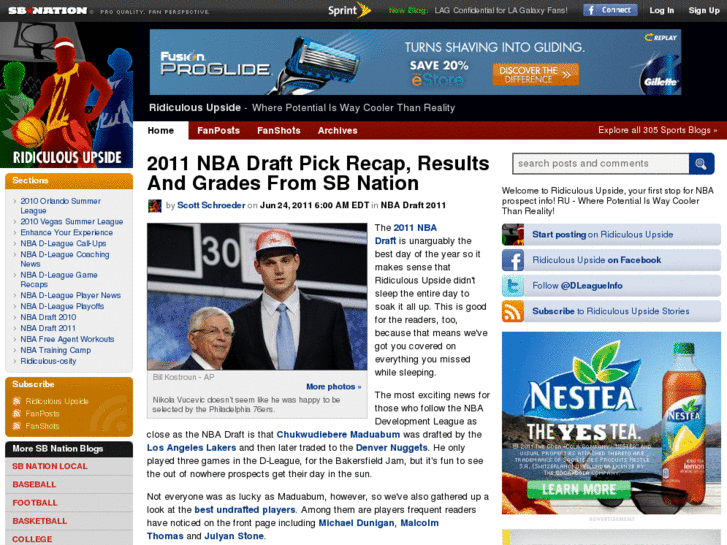This screenshot has width=727, height=545.
Task: Open Explore all 305 Sports Blogs
Action: tap(657, 130)
